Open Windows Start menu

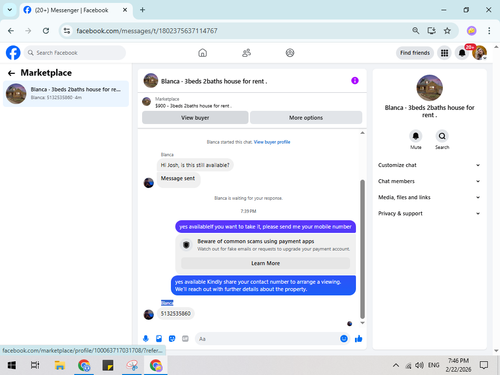tap(12, 365)
